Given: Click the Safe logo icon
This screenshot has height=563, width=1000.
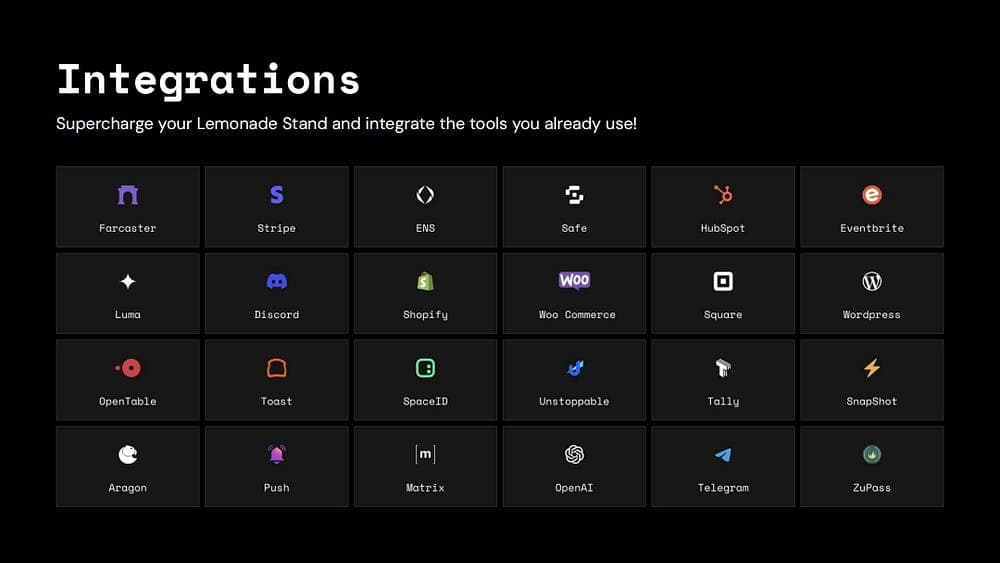Looking at the screenshot, I should tap(574, 194).
